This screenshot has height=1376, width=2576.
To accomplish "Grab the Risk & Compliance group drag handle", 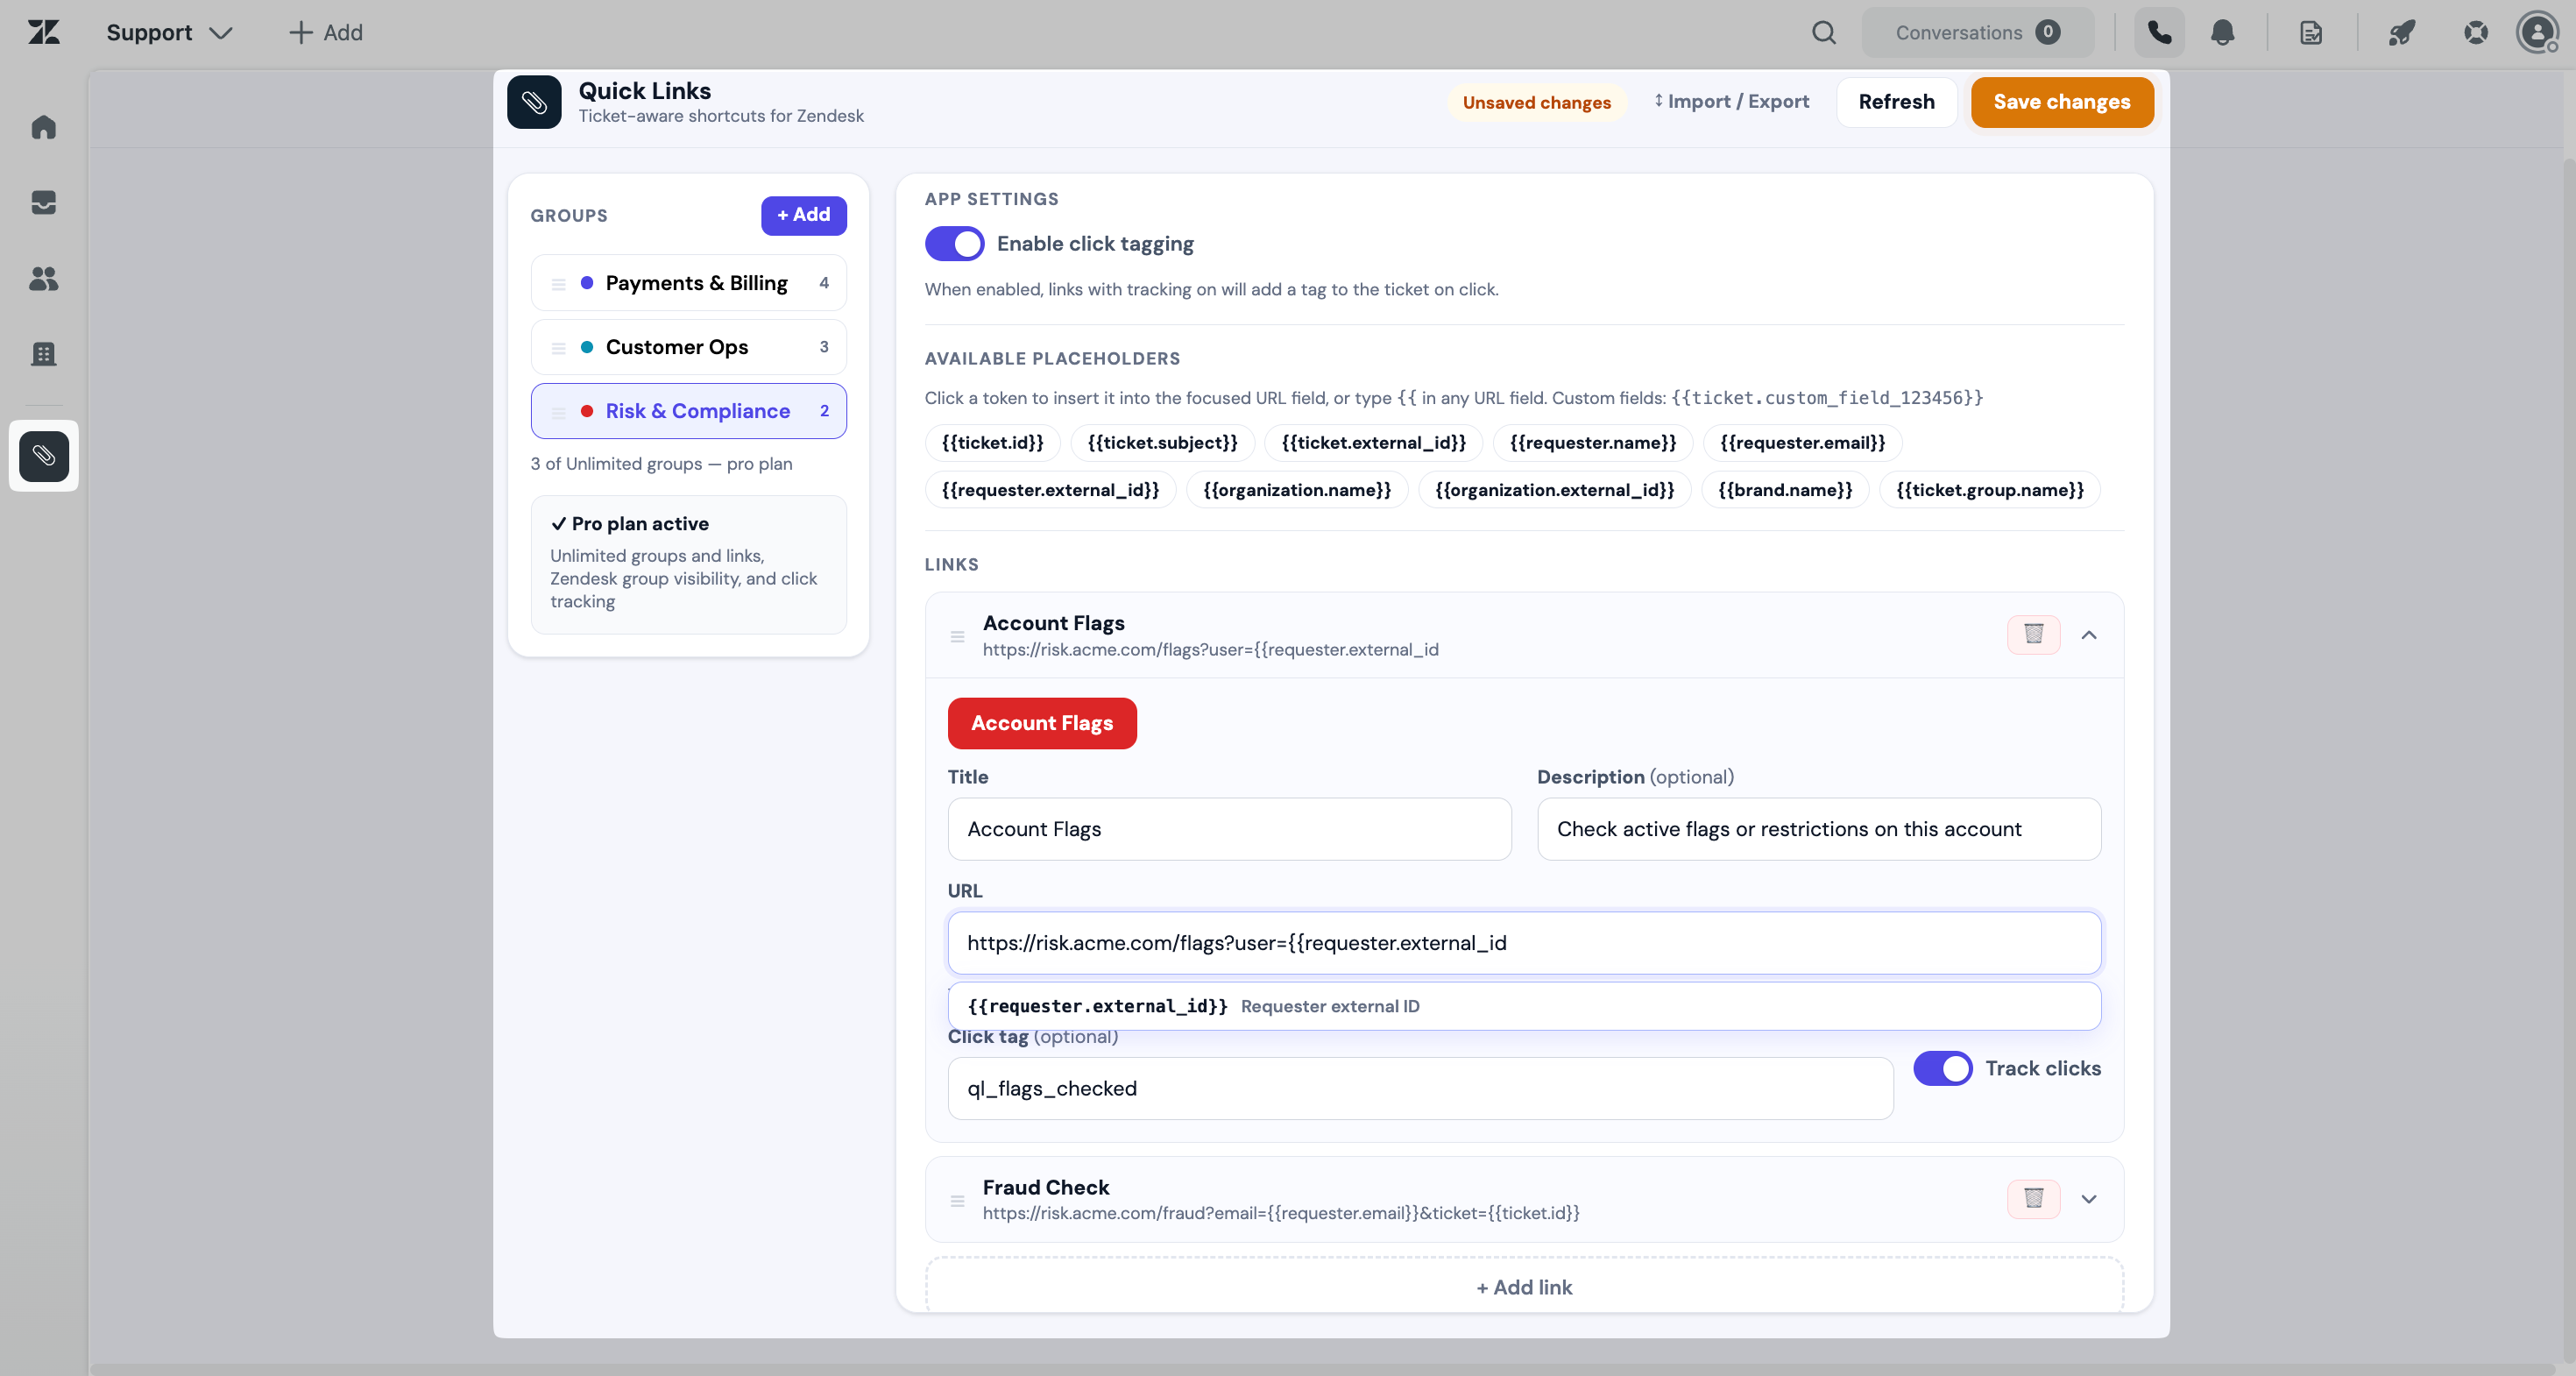I will coord(558,412).
